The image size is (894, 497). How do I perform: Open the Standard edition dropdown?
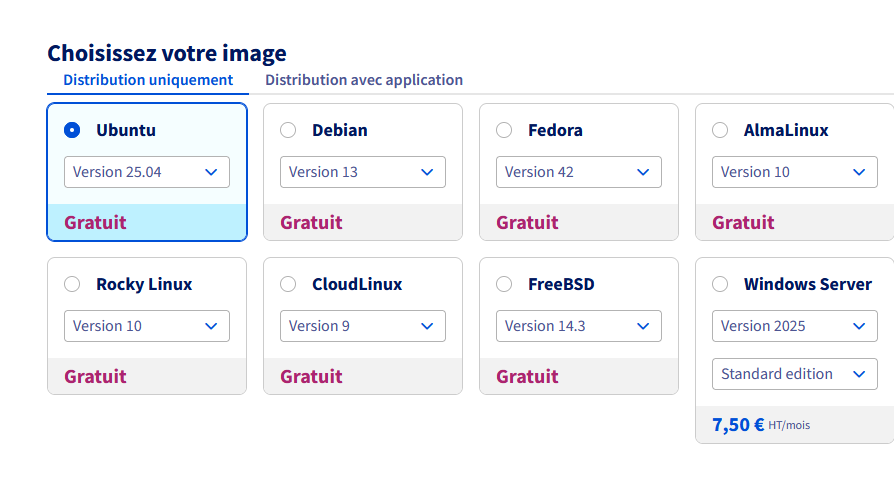(x=795, y=374)
